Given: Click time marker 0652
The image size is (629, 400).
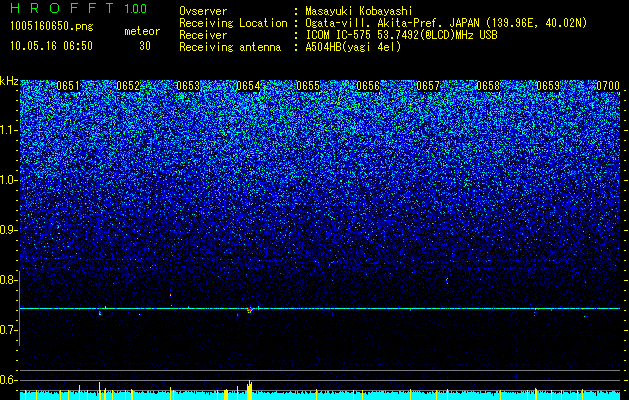Looking at the screenshot, I should (x=128, y=86).
